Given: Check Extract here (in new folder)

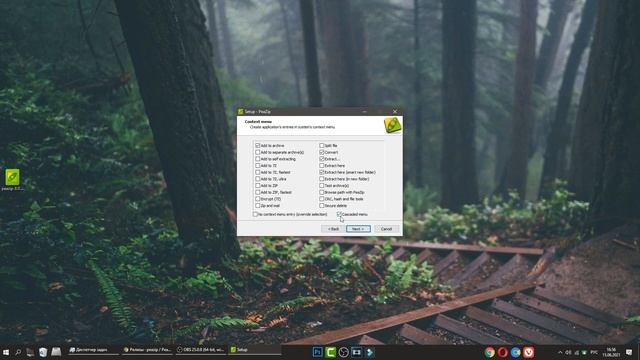Looking at the screenshot, I should 322,179.
